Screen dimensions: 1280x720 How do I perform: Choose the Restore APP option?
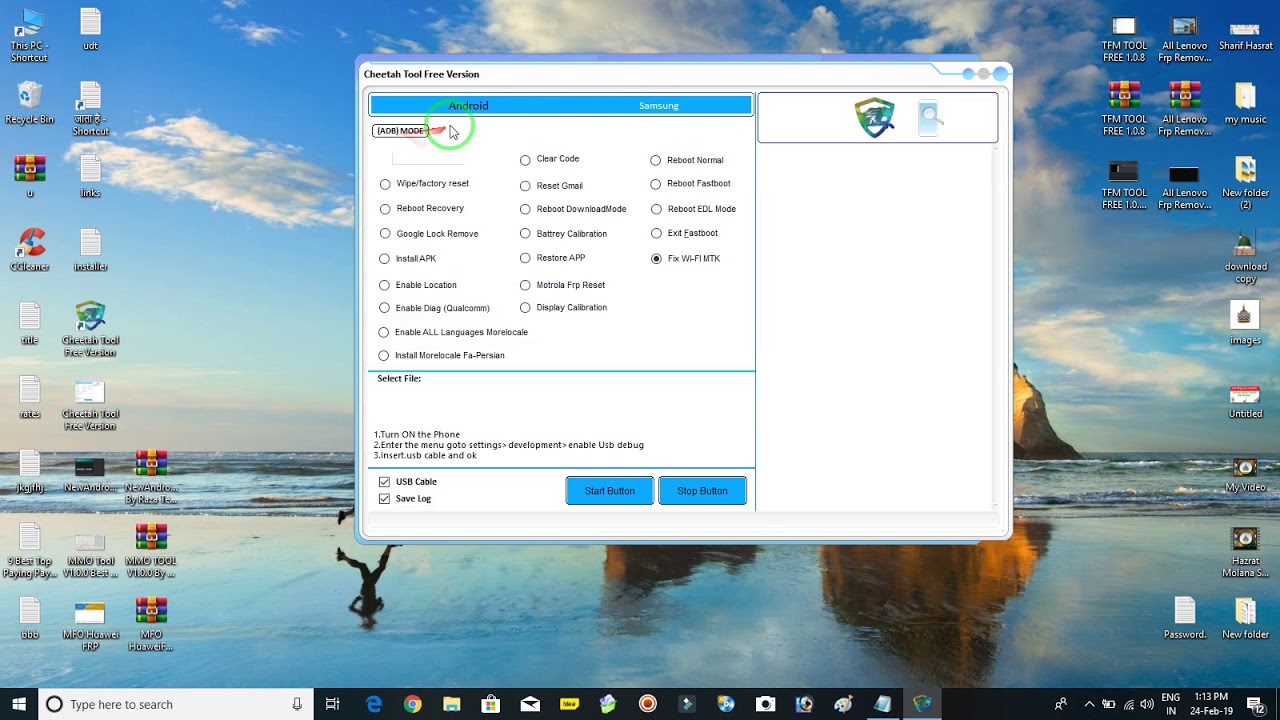525,258
